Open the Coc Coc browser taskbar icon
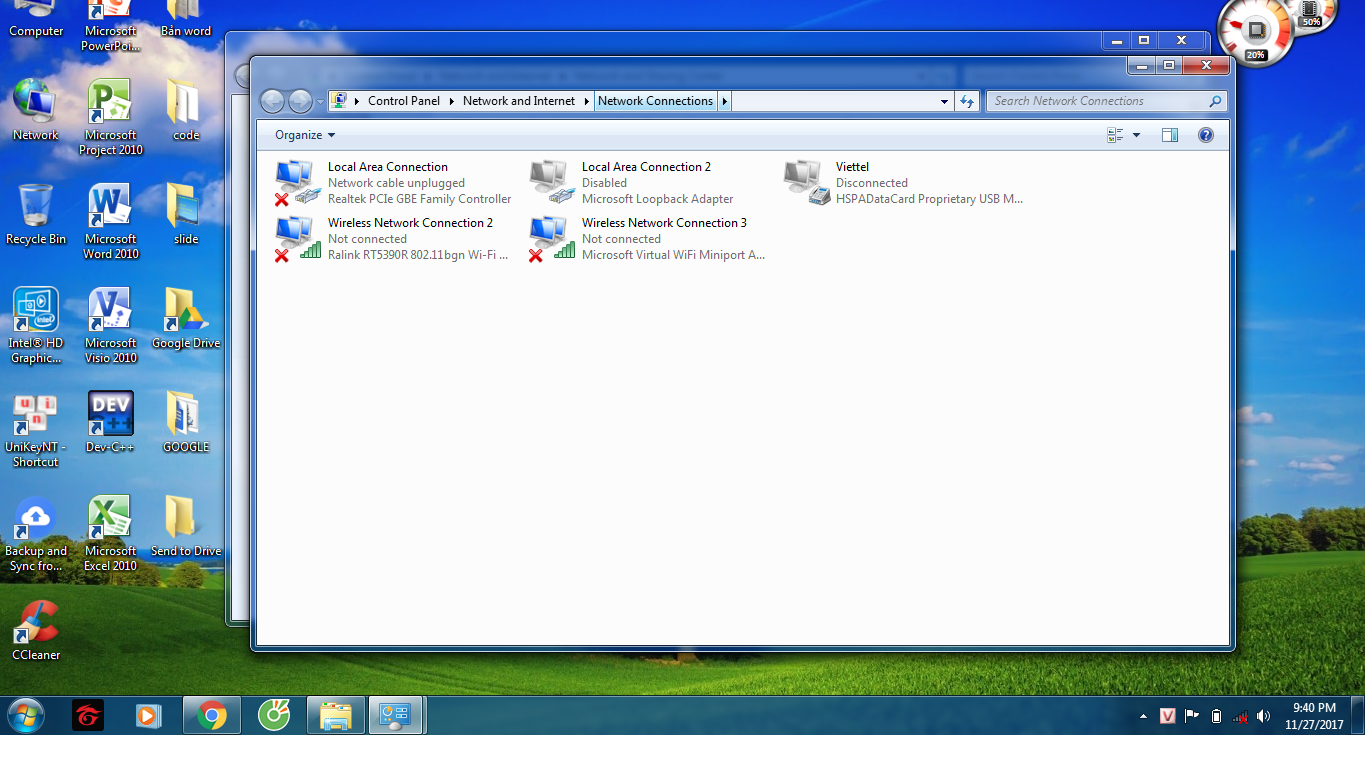Image resolution: width=1366 pixels, height=768 pixels. 273,716
